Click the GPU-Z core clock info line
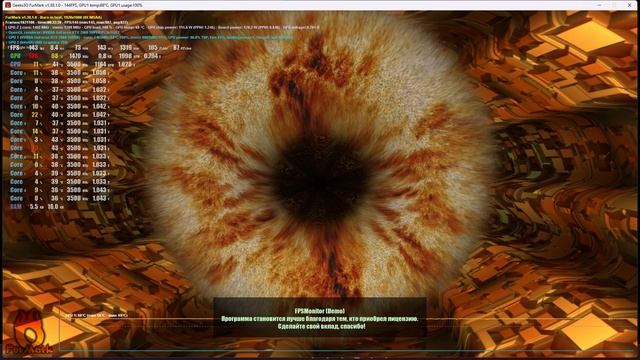 click(x=163, y=27)
